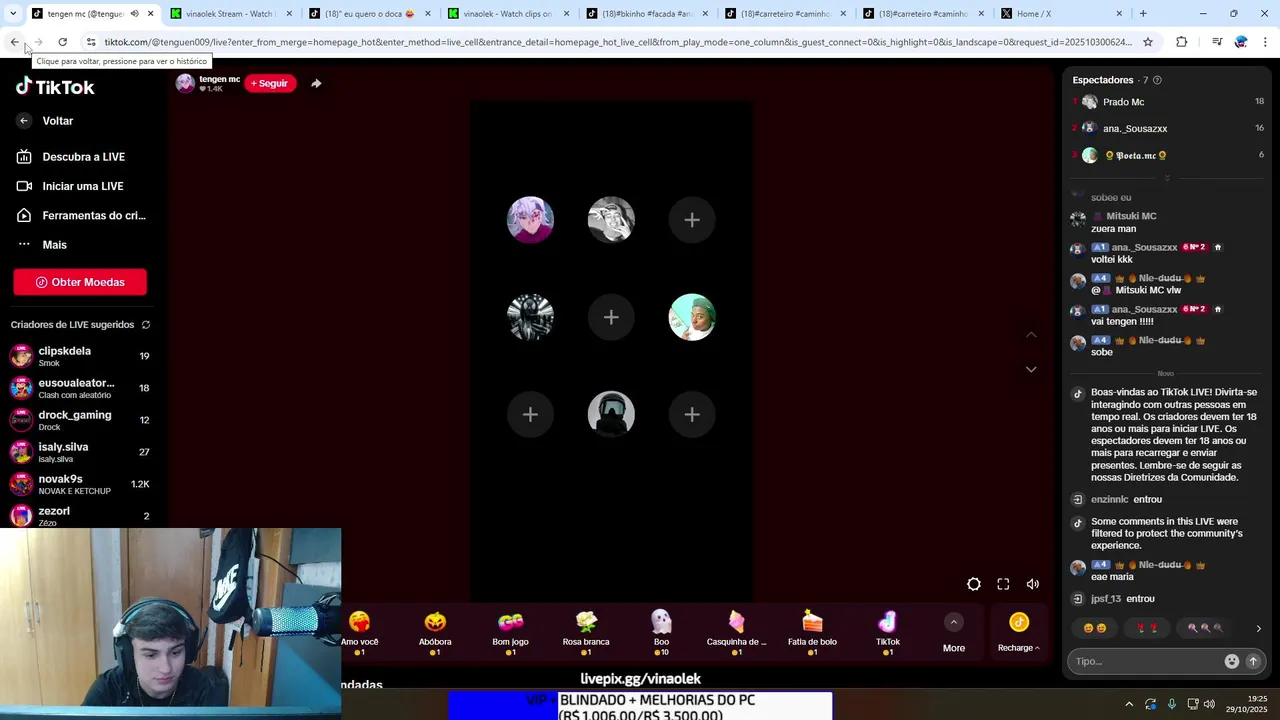Viewport: 1280px width, 720px height.
Task: Send the chat message arrow
Action: 1253,661
